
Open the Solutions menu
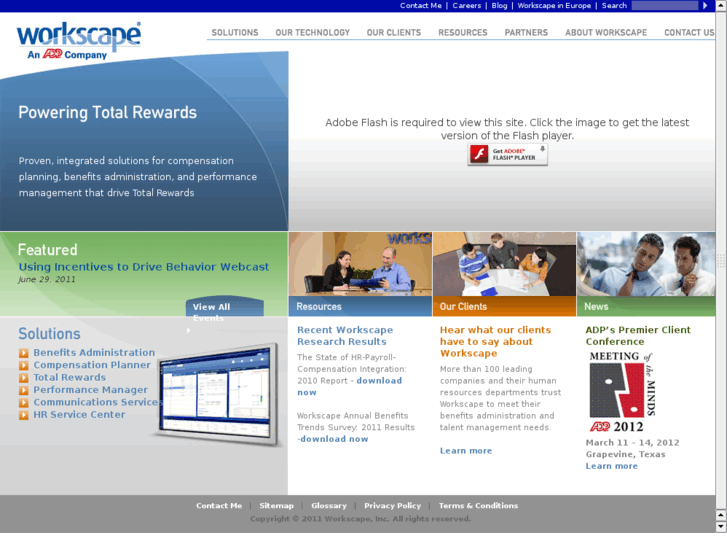tap(235, 32)
